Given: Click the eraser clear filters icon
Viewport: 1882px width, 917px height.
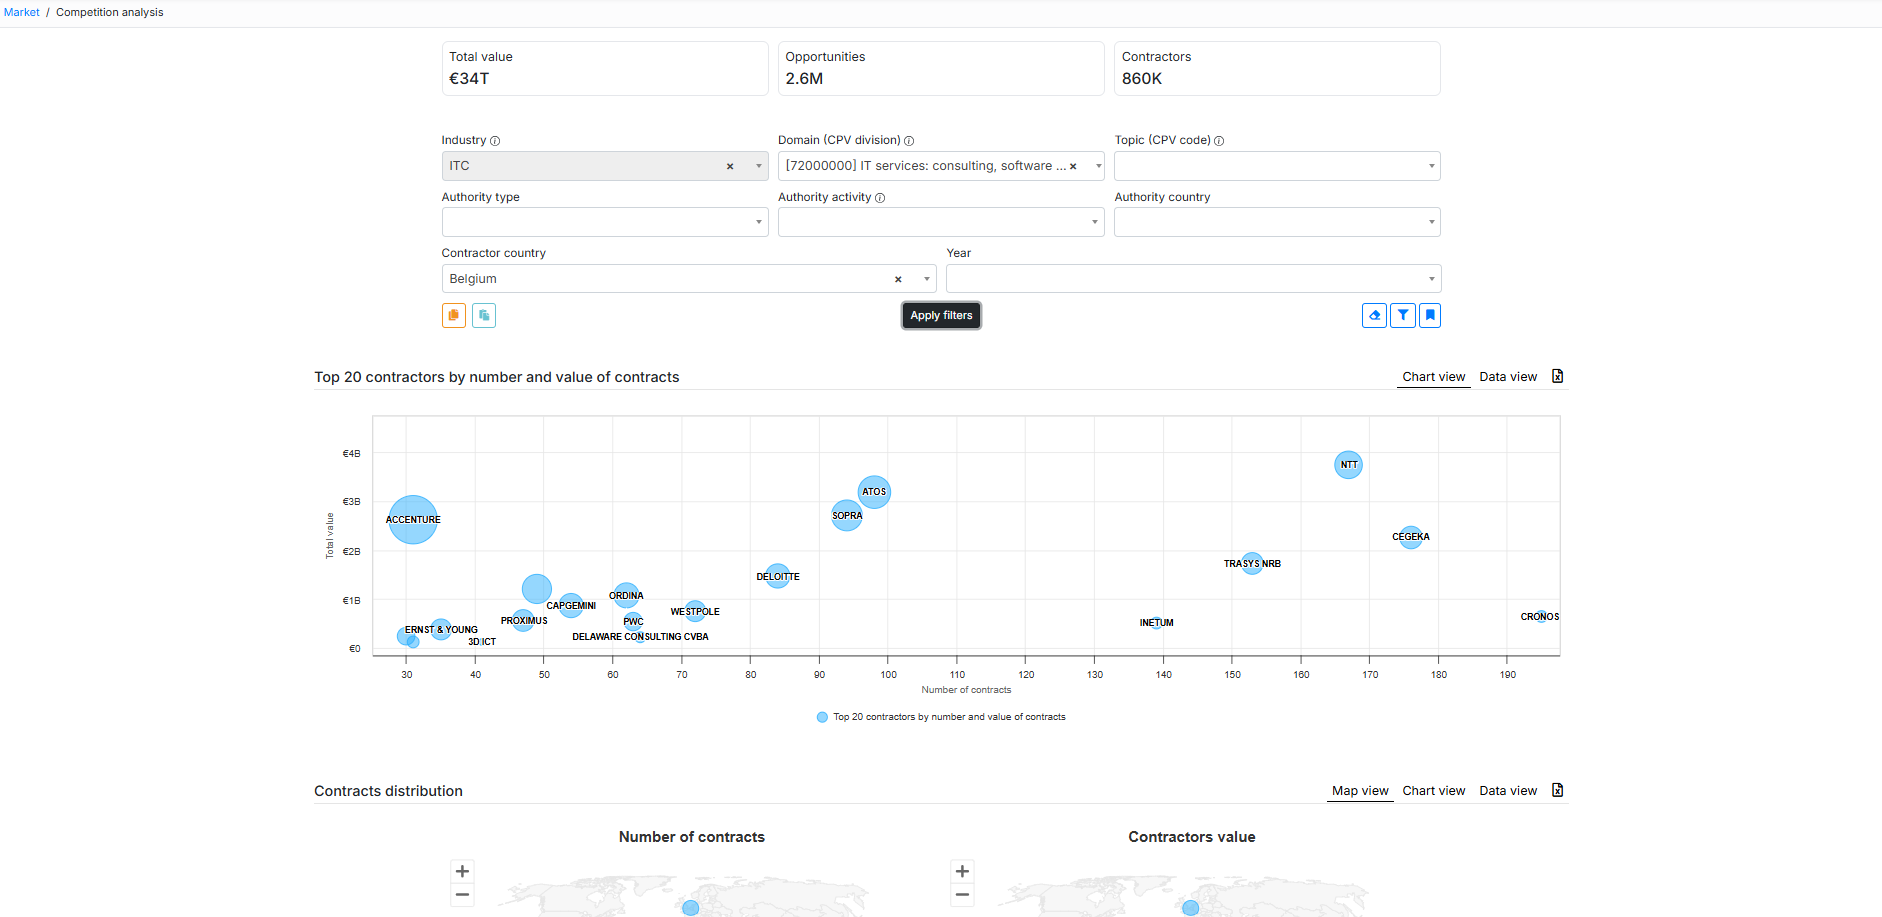Looking at the screenshot, I should (x=1374, y=315).
